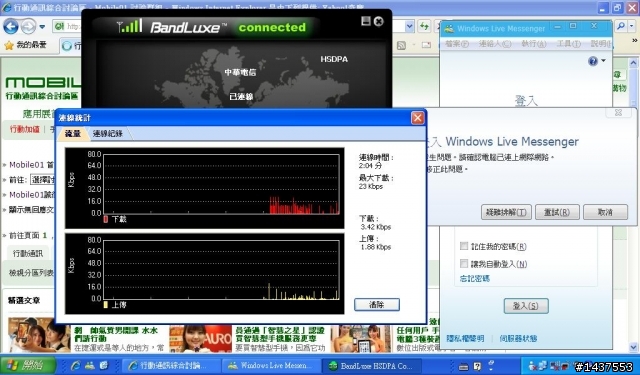Click 忘記密碼 forgot password link
The image size is (640, 375).
click(475, 279)
